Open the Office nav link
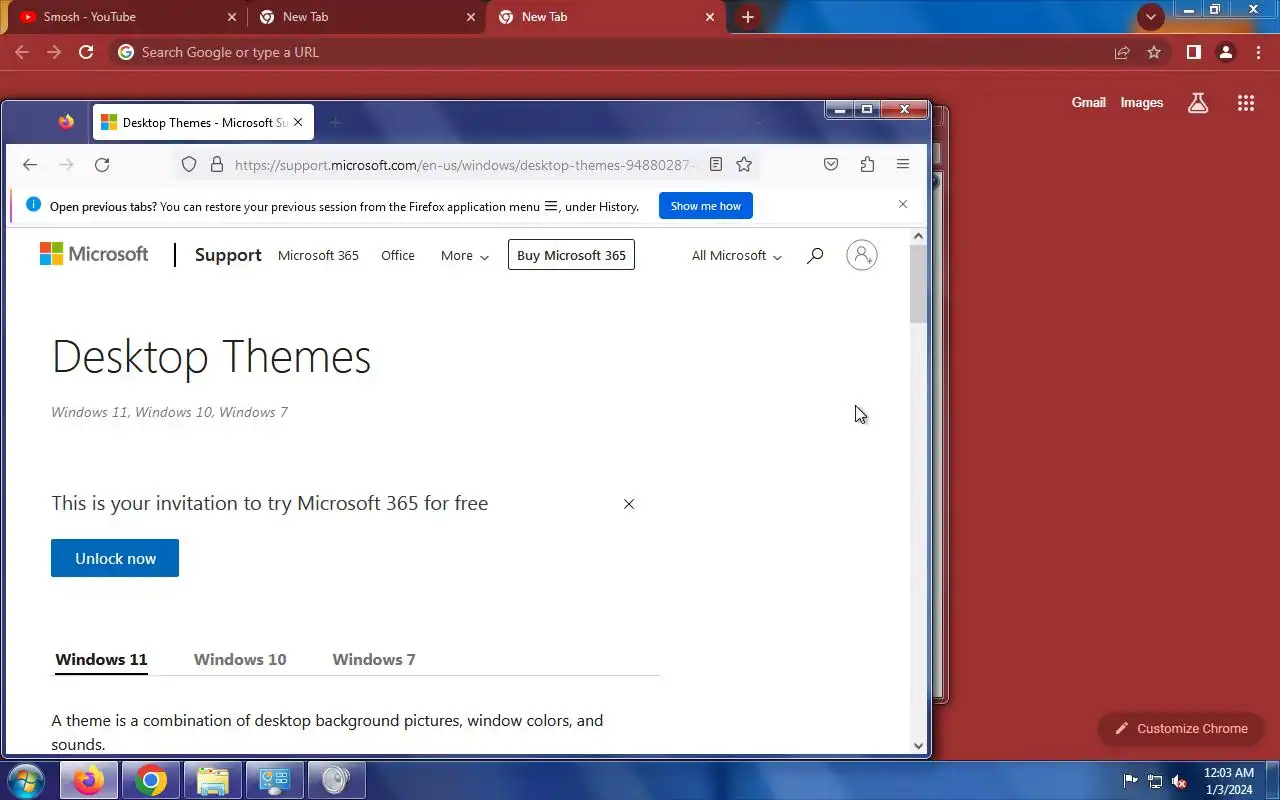1280x800 pixels. pos(398,256)
